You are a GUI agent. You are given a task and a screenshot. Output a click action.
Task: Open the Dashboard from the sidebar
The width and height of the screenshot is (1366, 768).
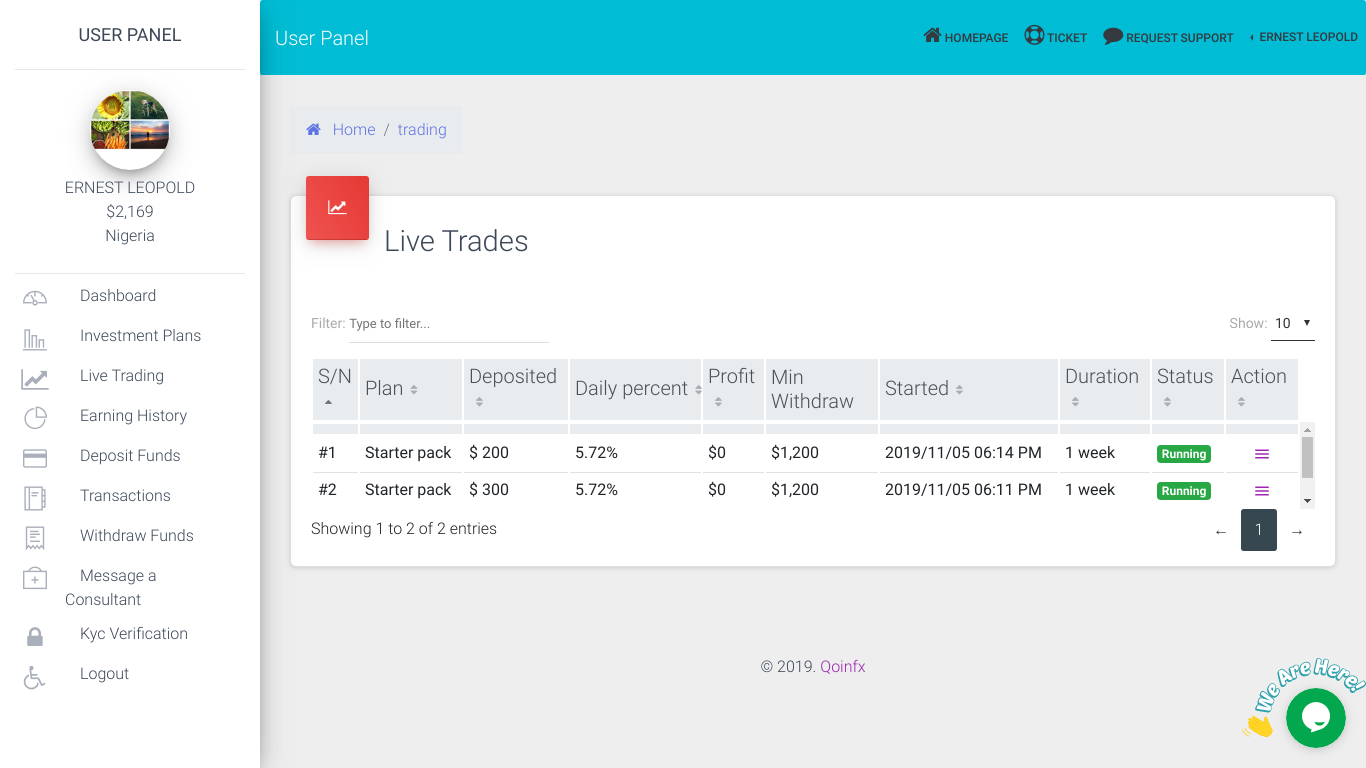pos(117,295)
